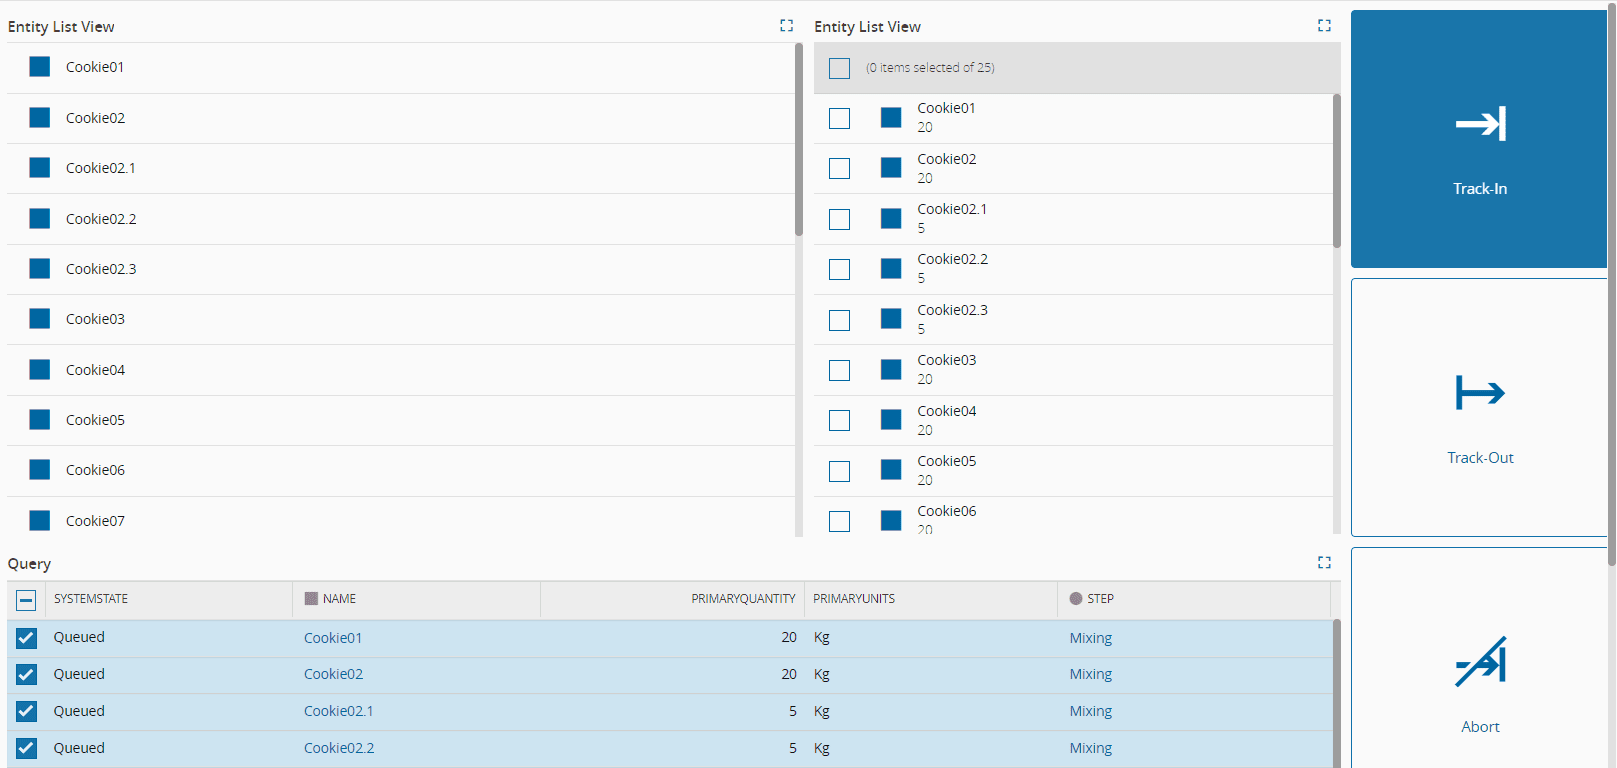This screenshot has width=1617, height=768.
Task: Click the blue square icon beside Cookie03 in left list
Action: (x=40, y=319)
